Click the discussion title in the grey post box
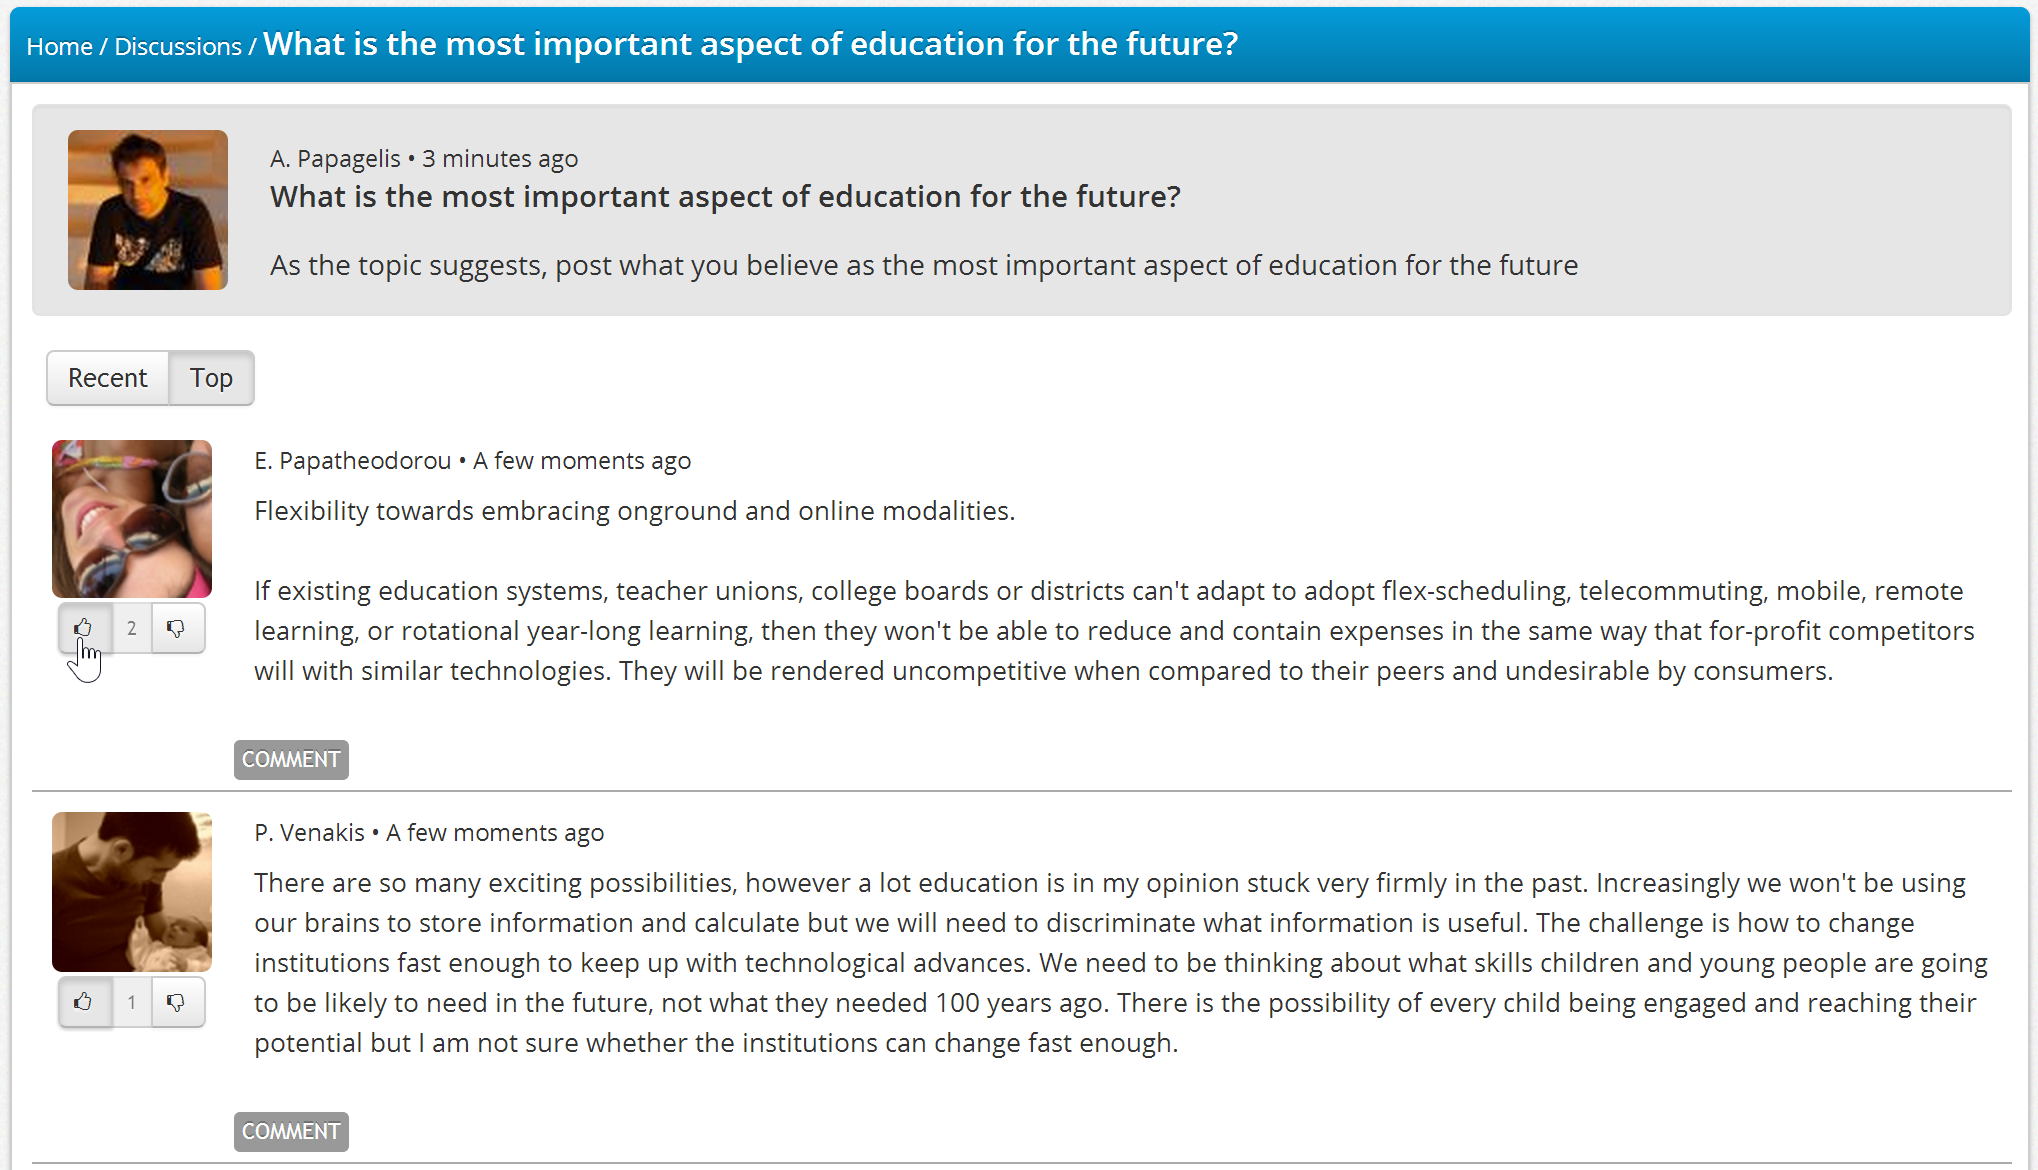 [x=725, y=197]
